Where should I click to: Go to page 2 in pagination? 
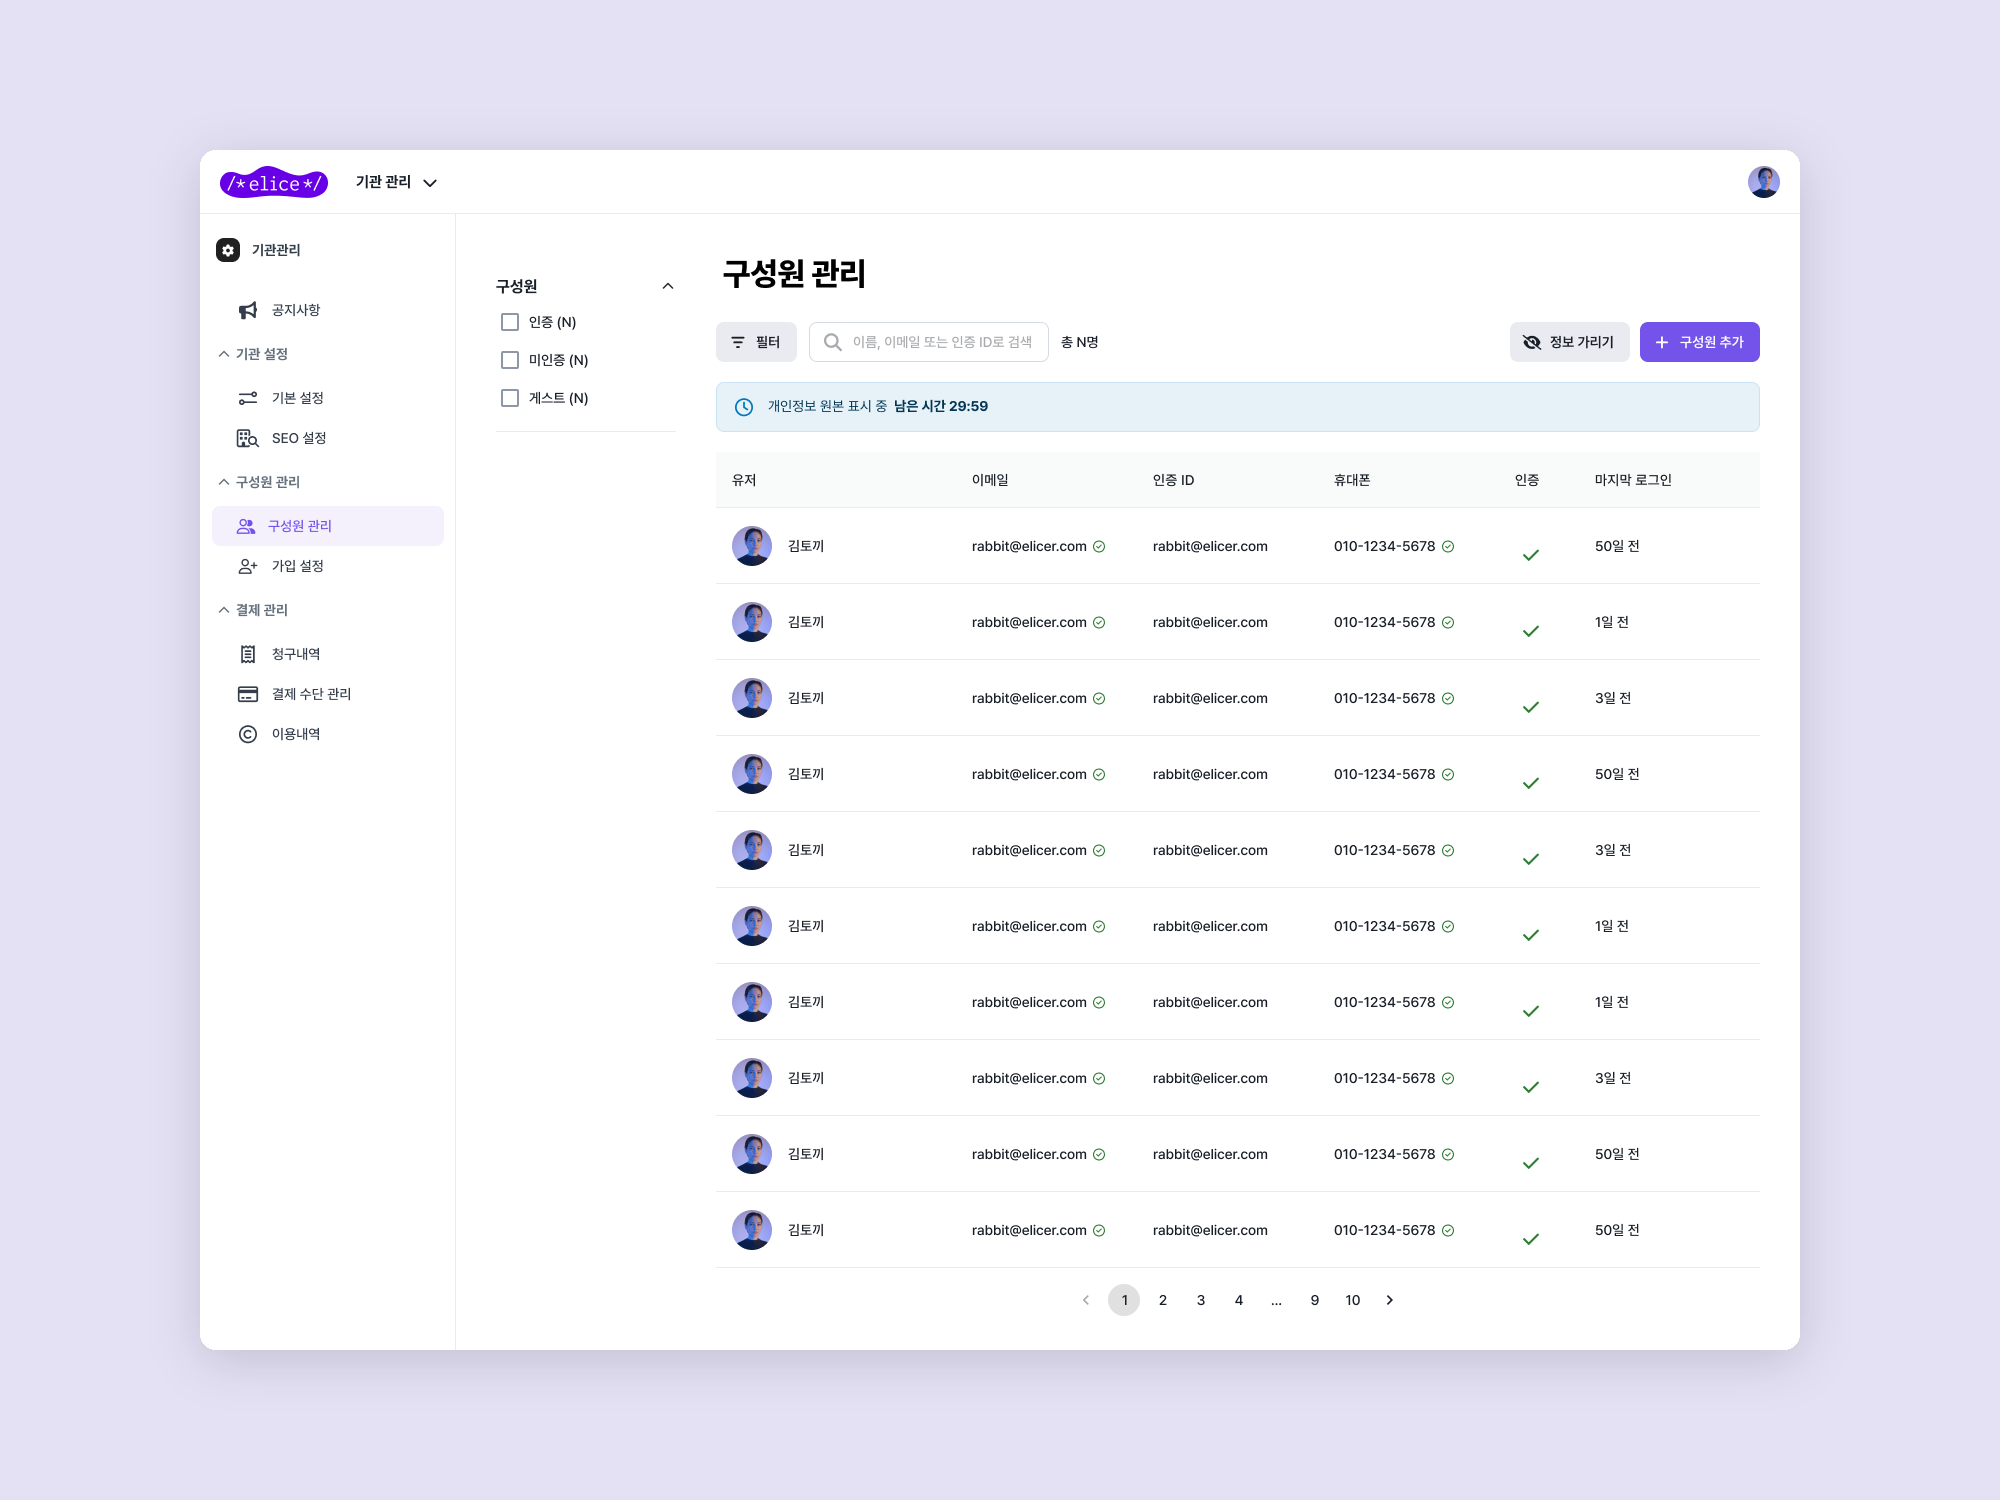point(1163,1300)
